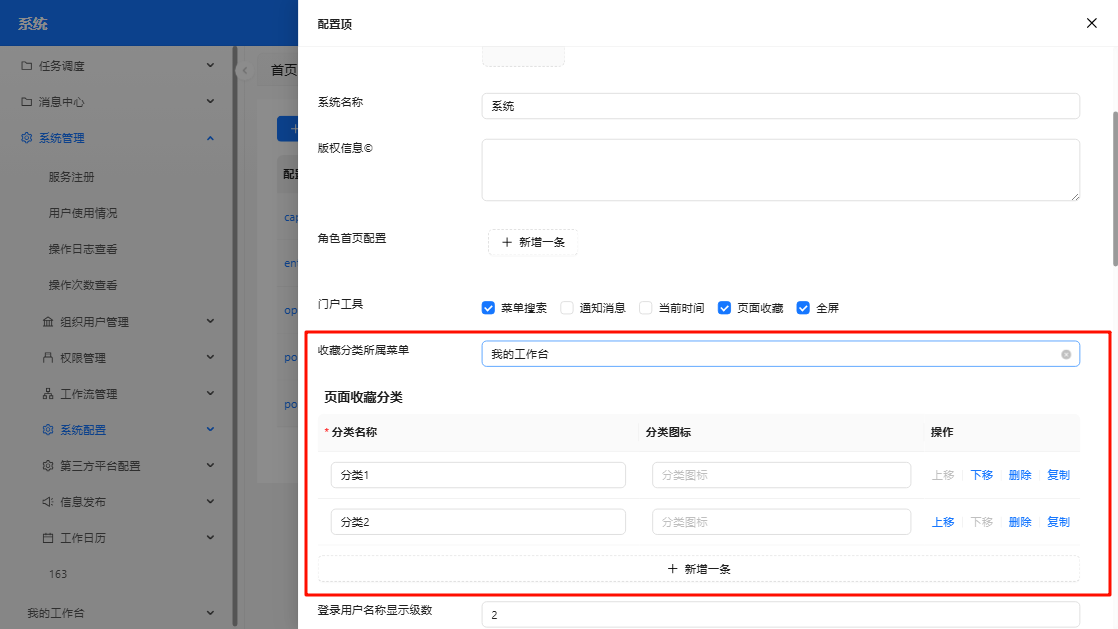This screenshot has height=629, width=1118.
Task: Expand the 第三方平台配置 chevron
Action: [210, 465]
